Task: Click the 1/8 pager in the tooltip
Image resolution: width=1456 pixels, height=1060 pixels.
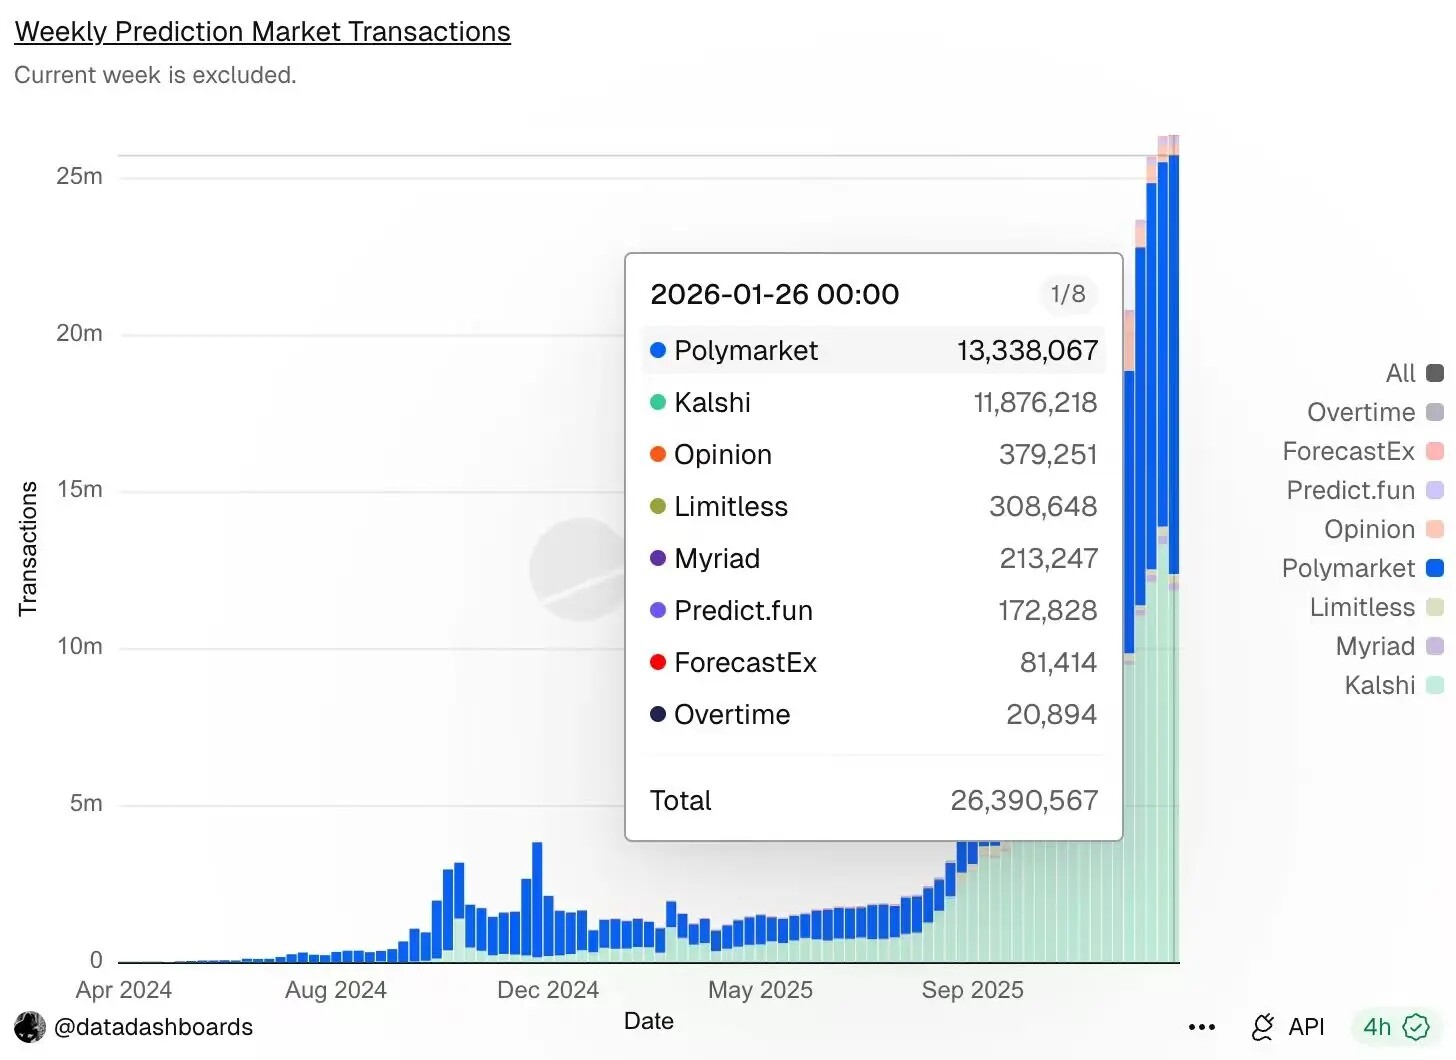Action: click(1068, 294)
